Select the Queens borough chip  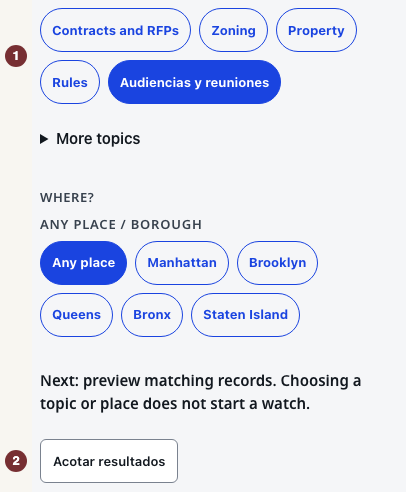click(76, 315)
